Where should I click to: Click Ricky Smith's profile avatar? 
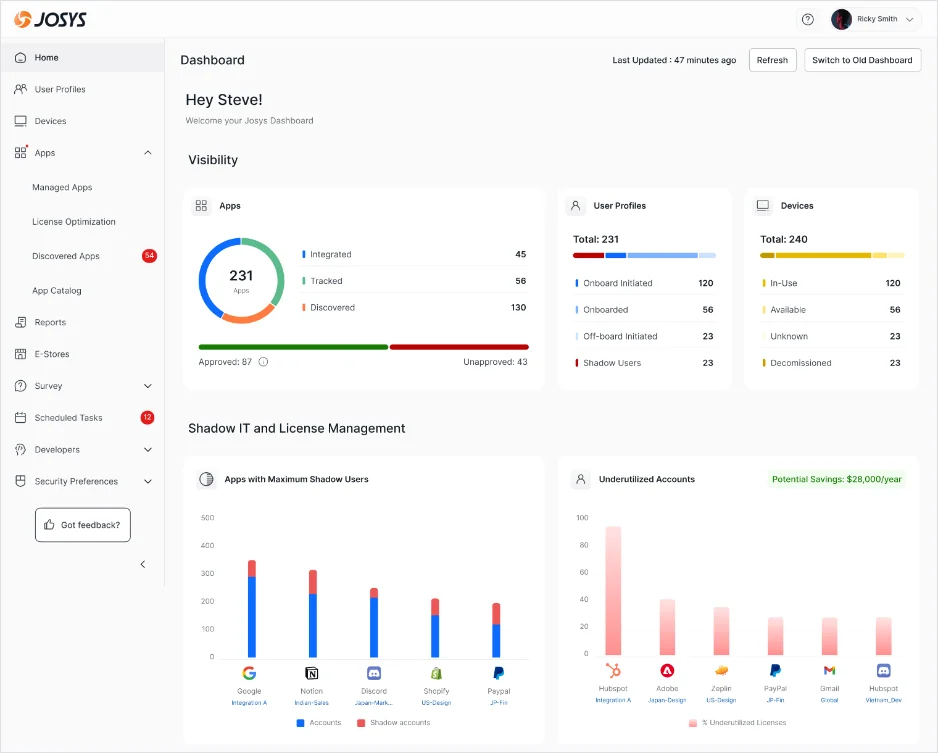[841, 19]
